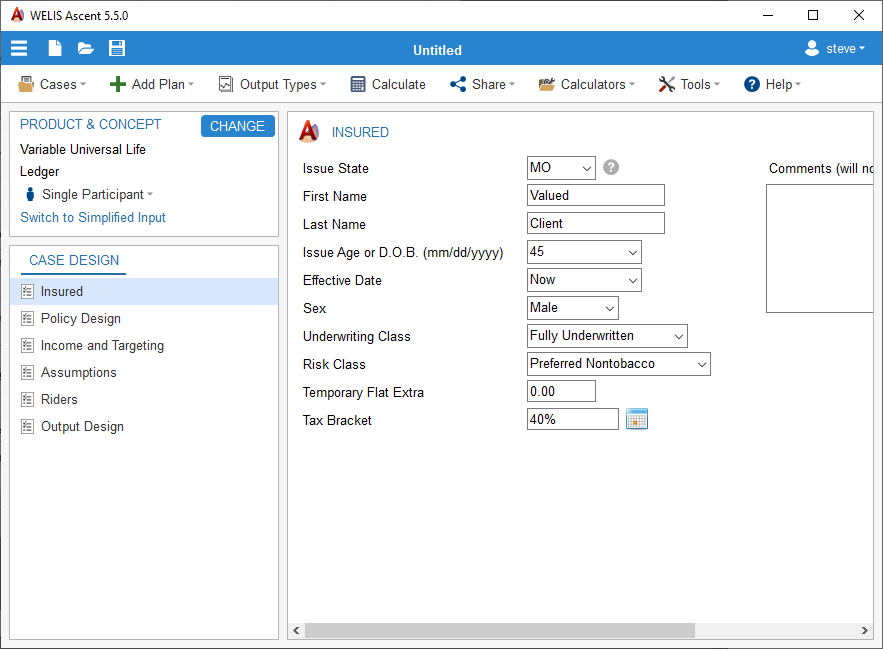Screen dimensions: 883x649
Task: Click the CHANGE button
Action: pos(237,126)
